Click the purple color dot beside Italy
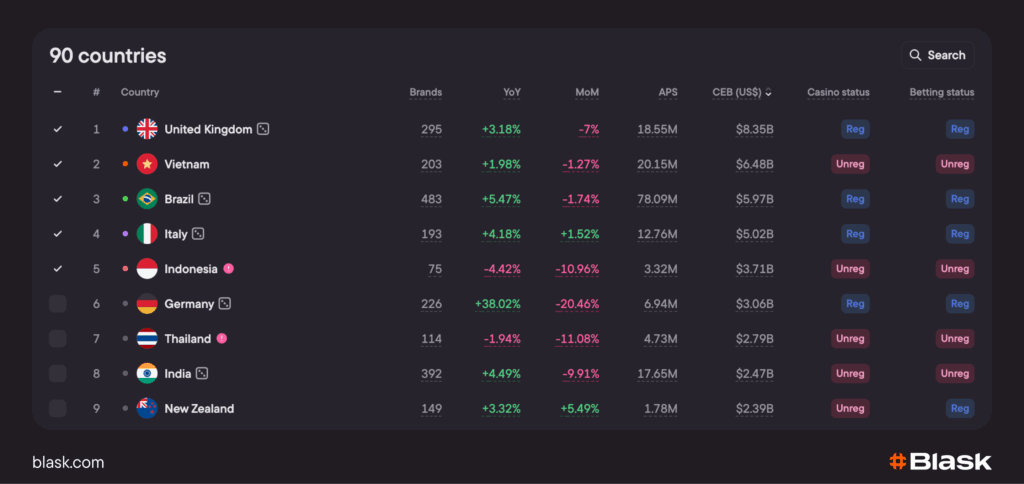This screenshot has height=484, width=1024. click(x=125, y=234)
